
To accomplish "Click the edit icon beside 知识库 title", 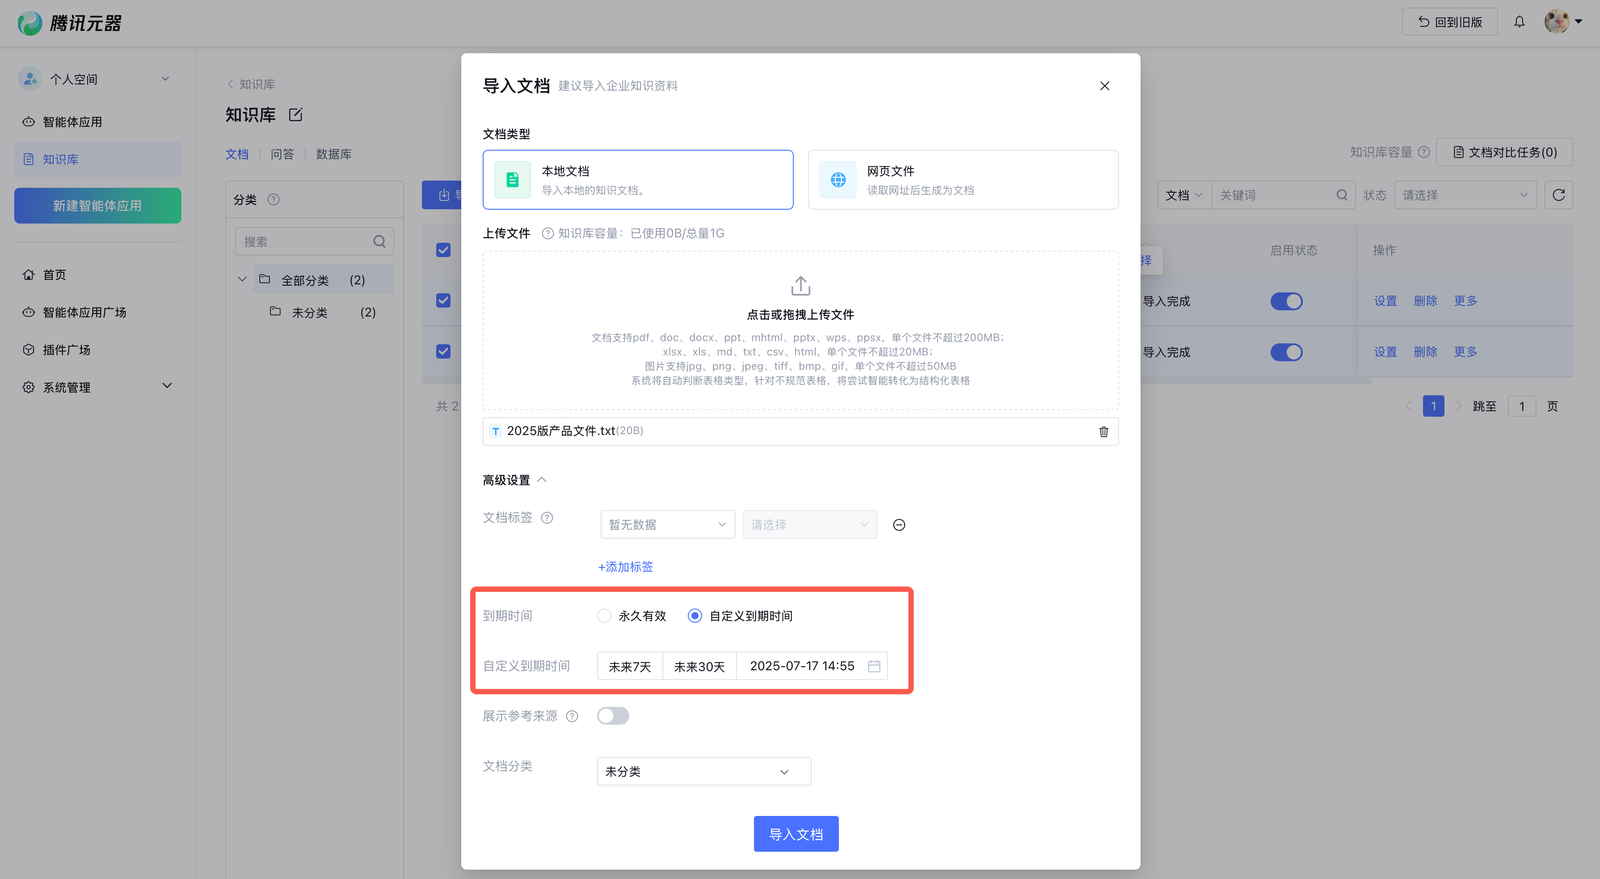I will 296,115.
